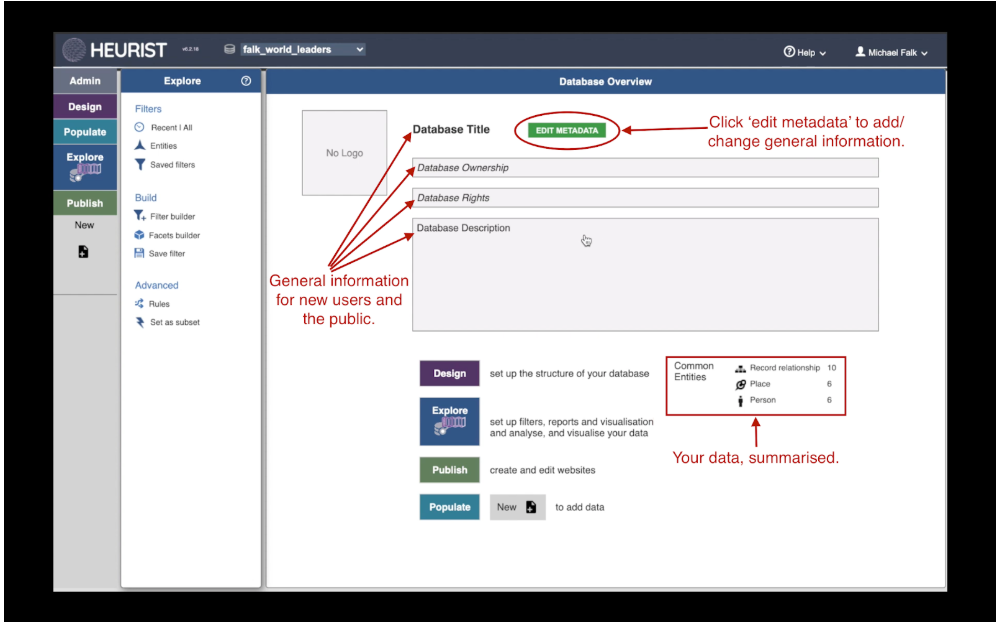Click the Entities icon in Filters
996x622 pixels.
tap(140, 145)
